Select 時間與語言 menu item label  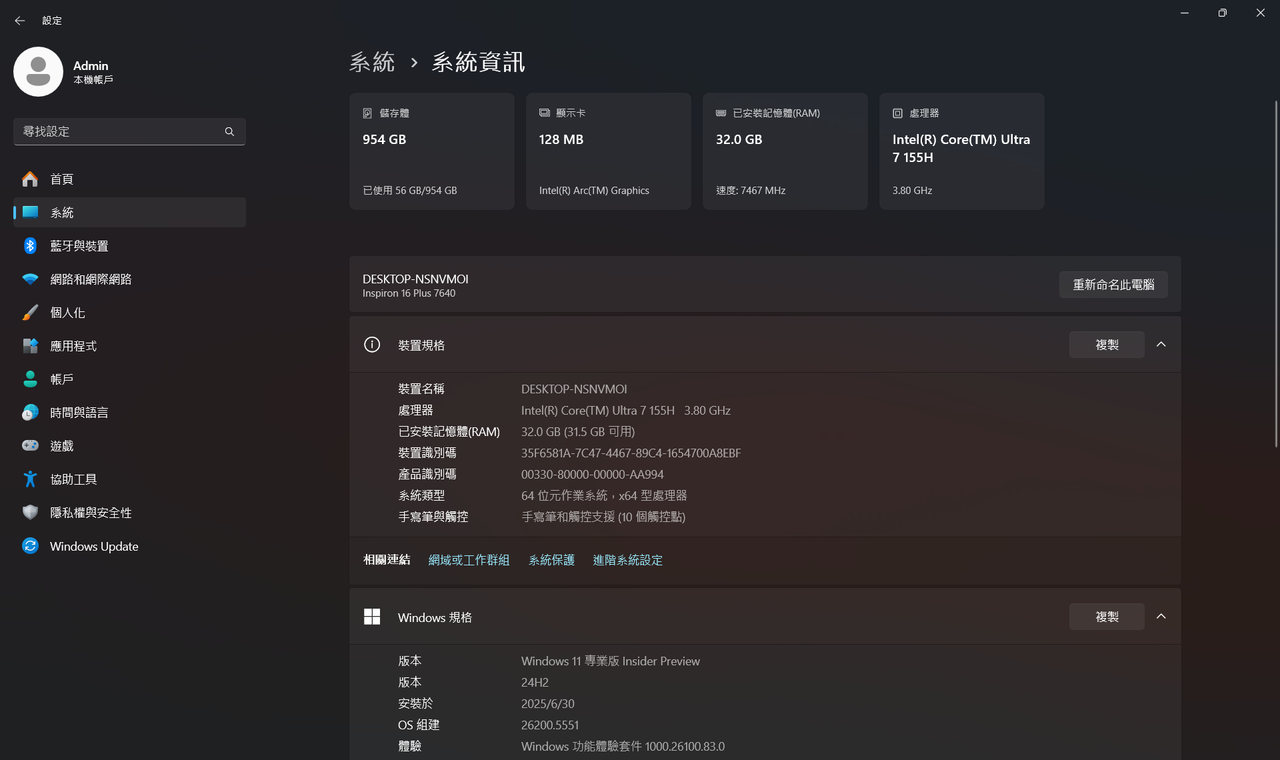[79, 412]
